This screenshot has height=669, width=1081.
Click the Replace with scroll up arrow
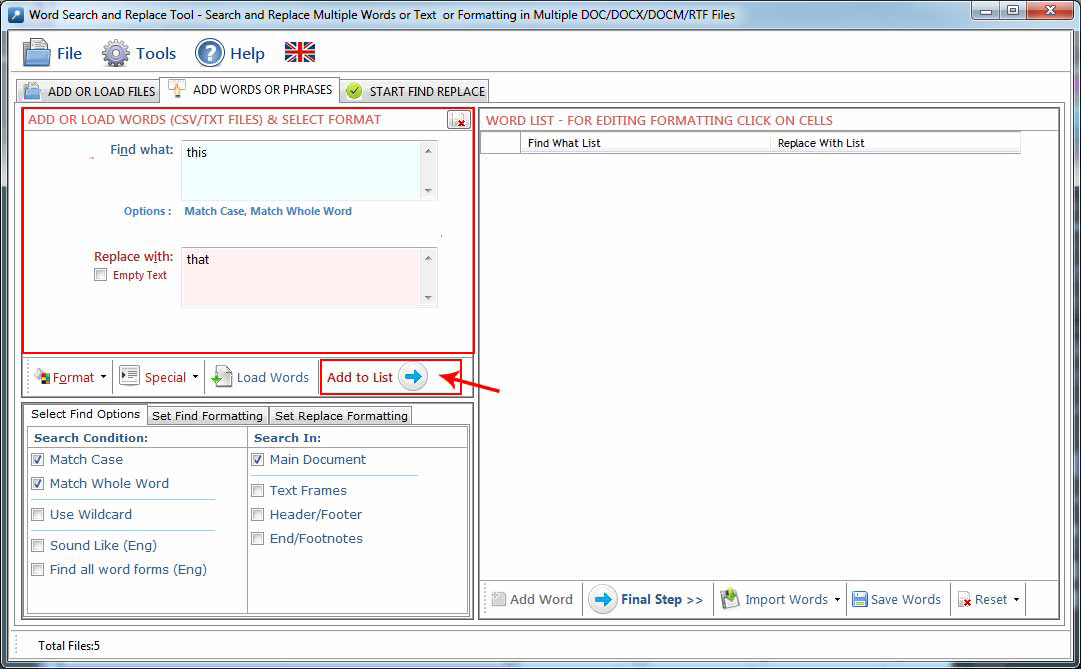click(429, 258)
